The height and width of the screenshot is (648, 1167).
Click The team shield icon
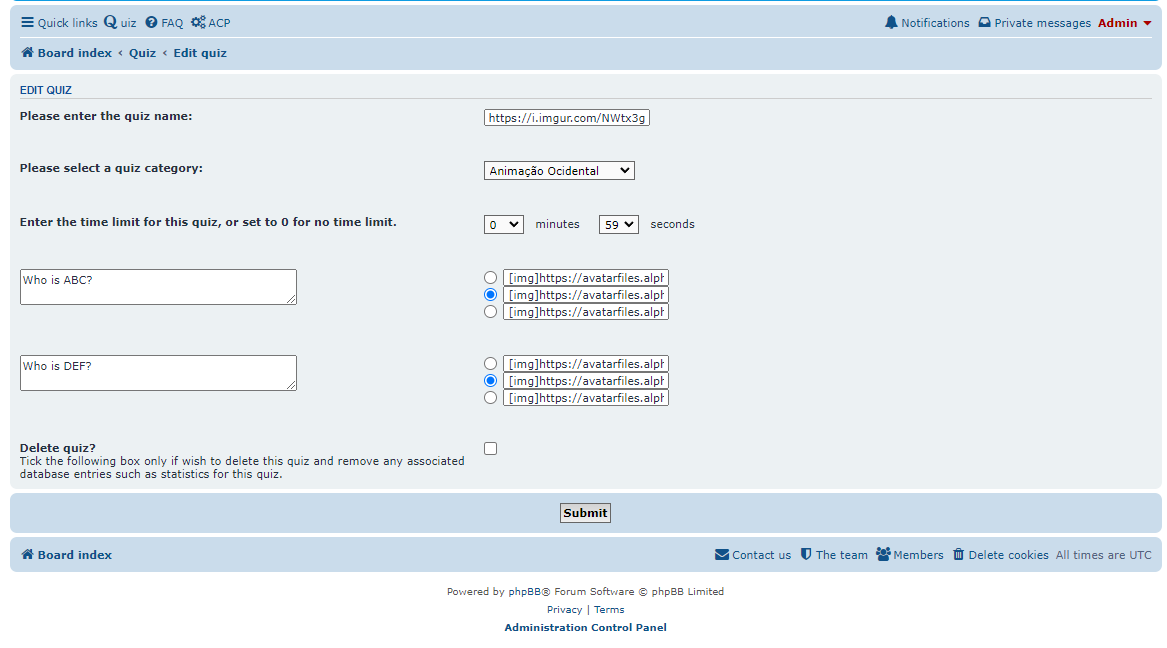tap(806, 554)
